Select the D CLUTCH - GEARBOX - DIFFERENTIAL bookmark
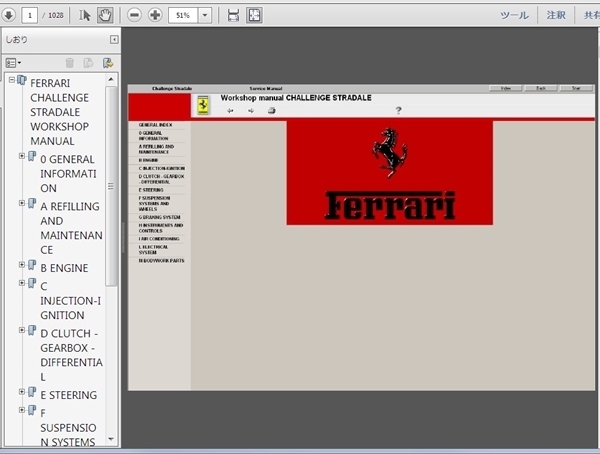This screenshot has height=454, width=600. 72,355
